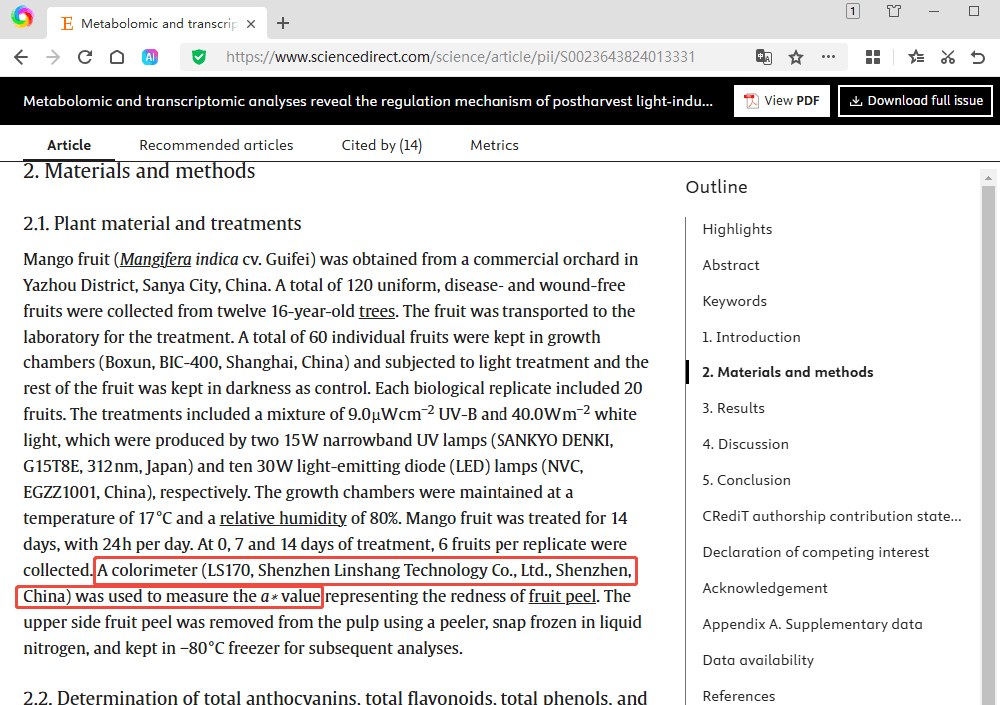Go to 3. Results section
Viewport: 1000px width, 705px height.
(x=733, y=408)
